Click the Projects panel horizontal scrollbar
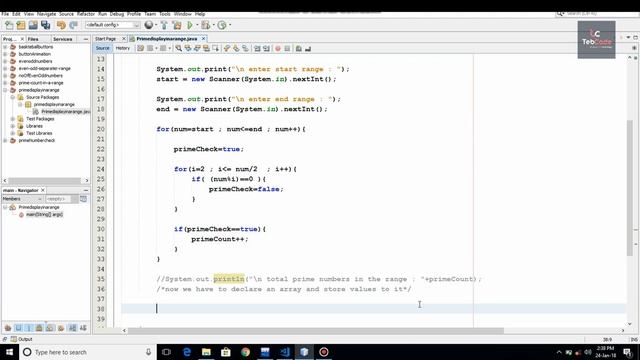The image size is (640, 360). pyautogui.click(x=44, y=180)
